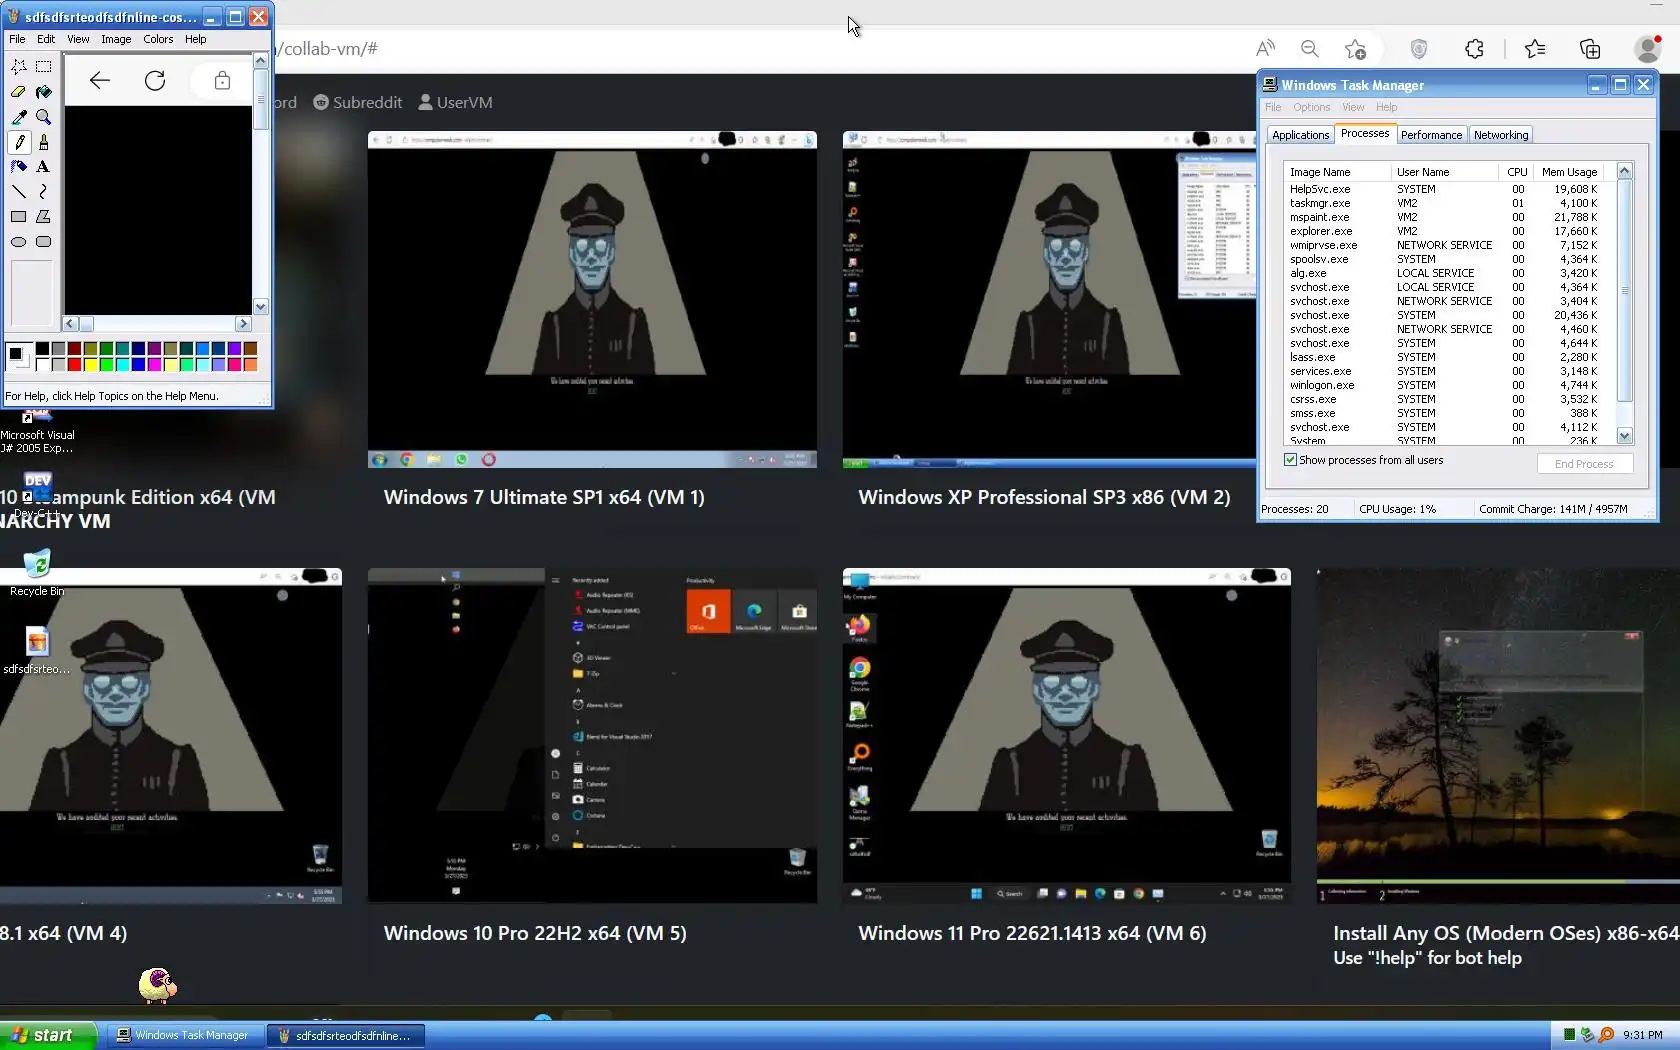The width and height of the screenshot is (1680, 1050).
Task: Click the tracking prevention shield icon
Action: [1419, 48]
